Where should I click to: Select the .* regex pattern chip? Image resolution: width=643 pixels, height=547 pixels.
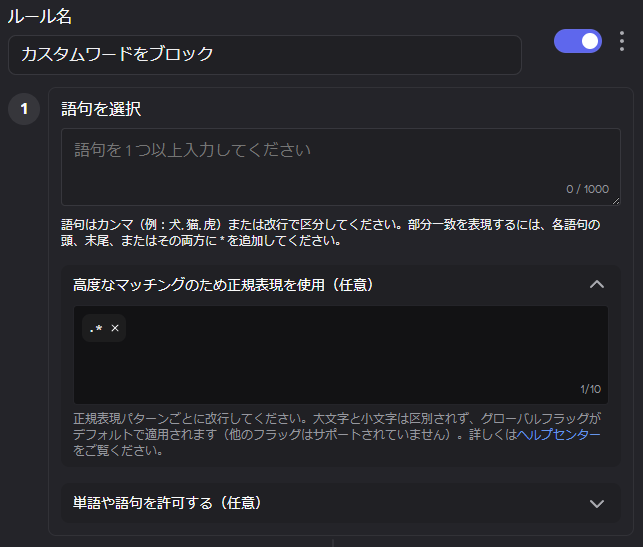click(96, 328)
